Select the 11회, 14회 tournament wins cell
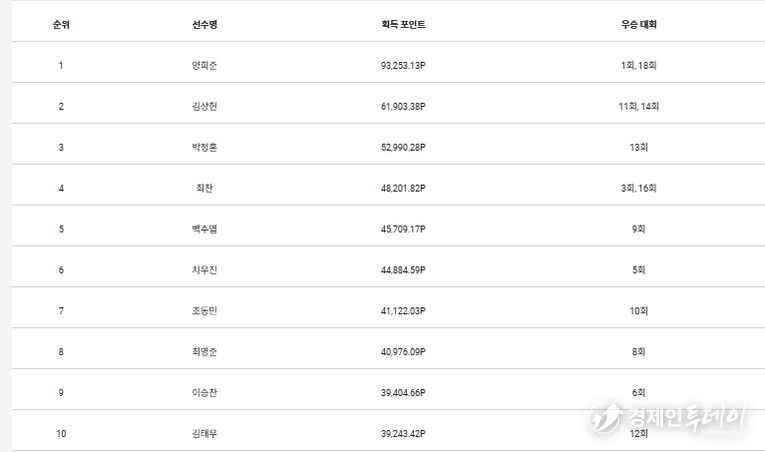 coord(639,106)
